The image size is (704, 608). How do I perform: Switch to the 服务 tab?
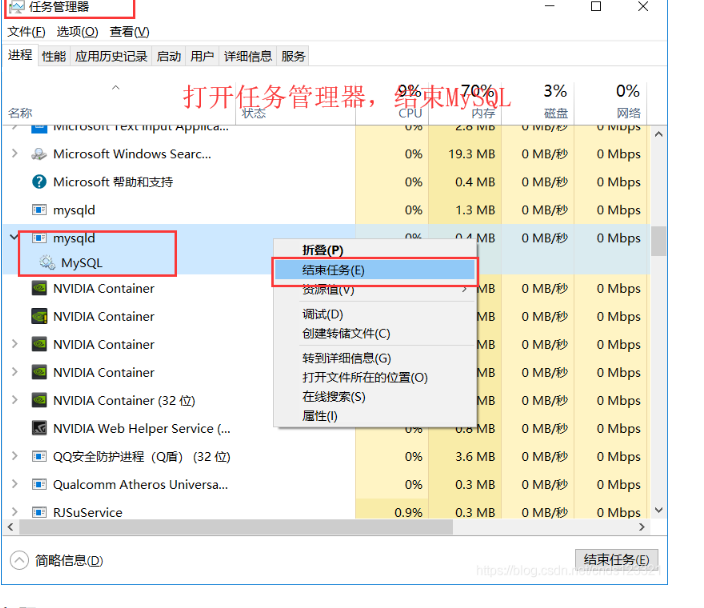[293, 56]
